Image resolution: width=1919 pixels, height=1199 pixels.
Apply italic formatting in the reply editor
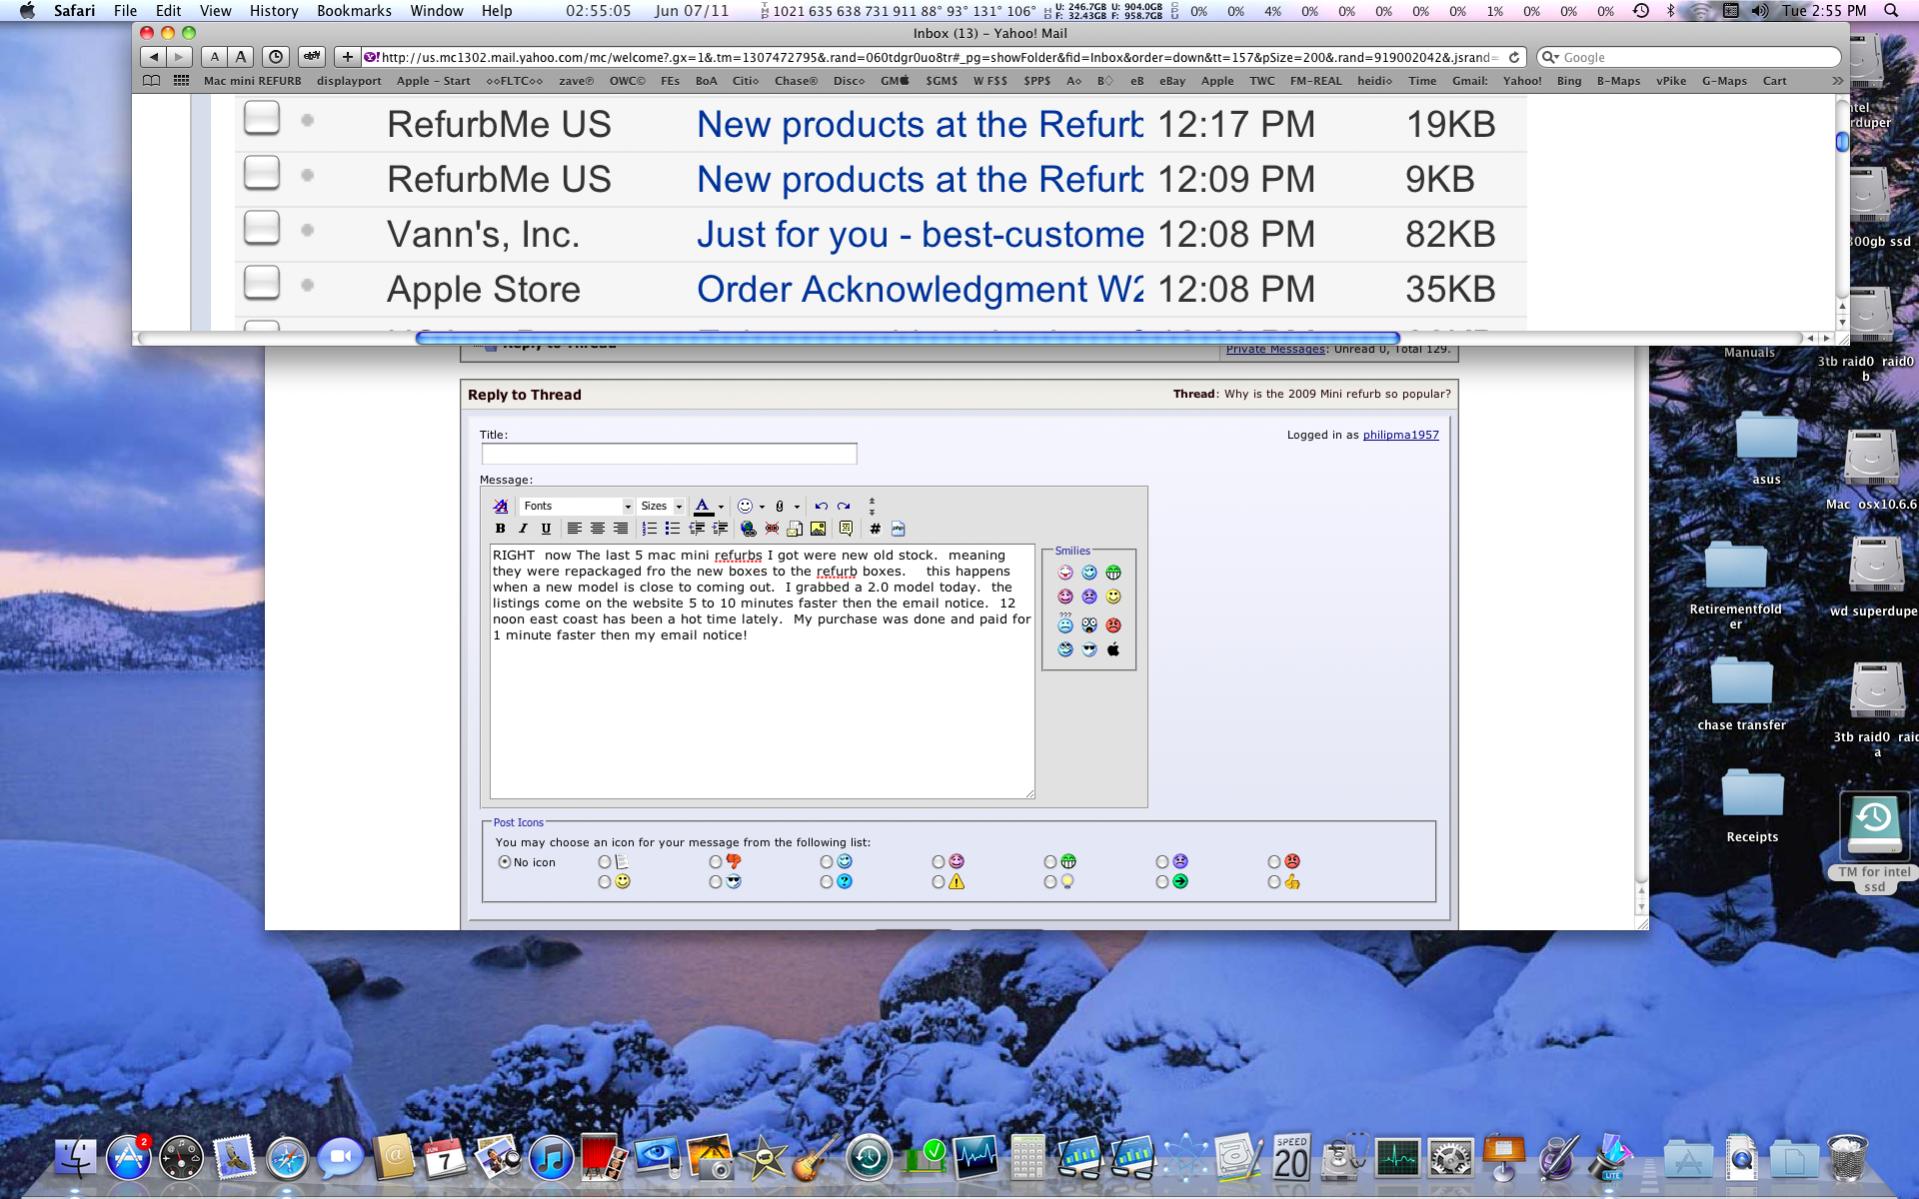tap(523, 528)
